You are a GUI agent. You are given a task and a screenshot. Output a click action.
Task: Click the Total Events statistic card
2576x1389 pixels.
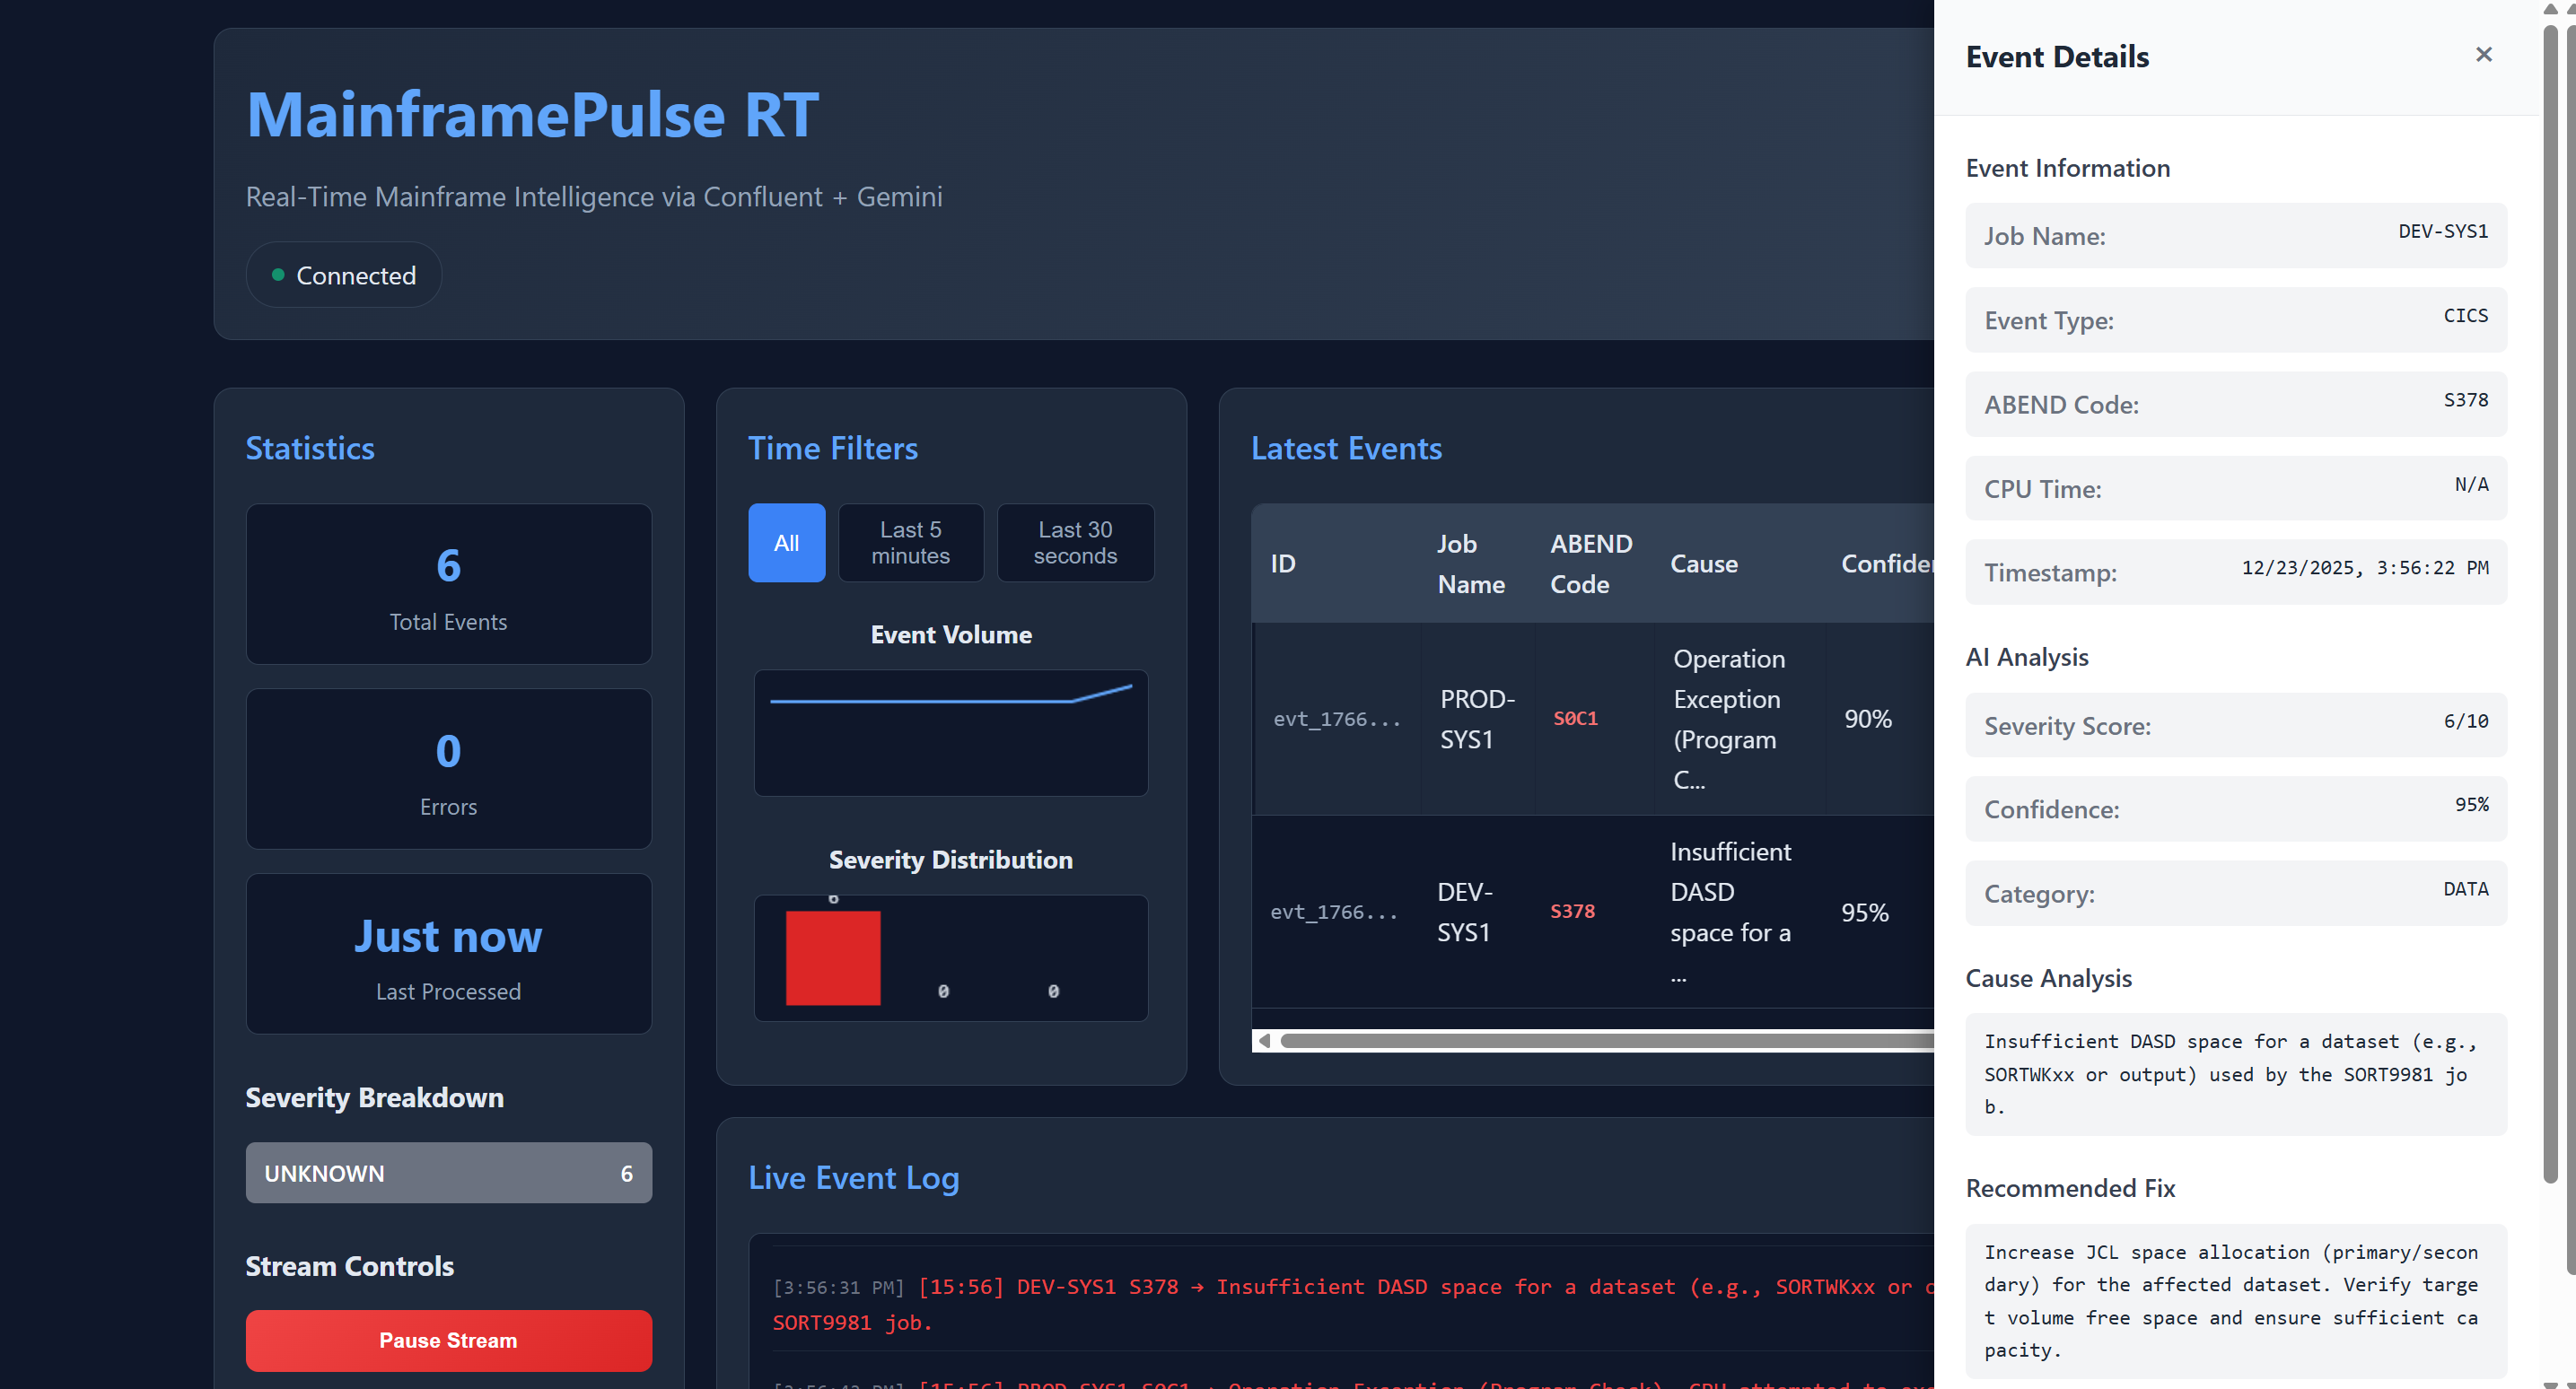[448, 584]
